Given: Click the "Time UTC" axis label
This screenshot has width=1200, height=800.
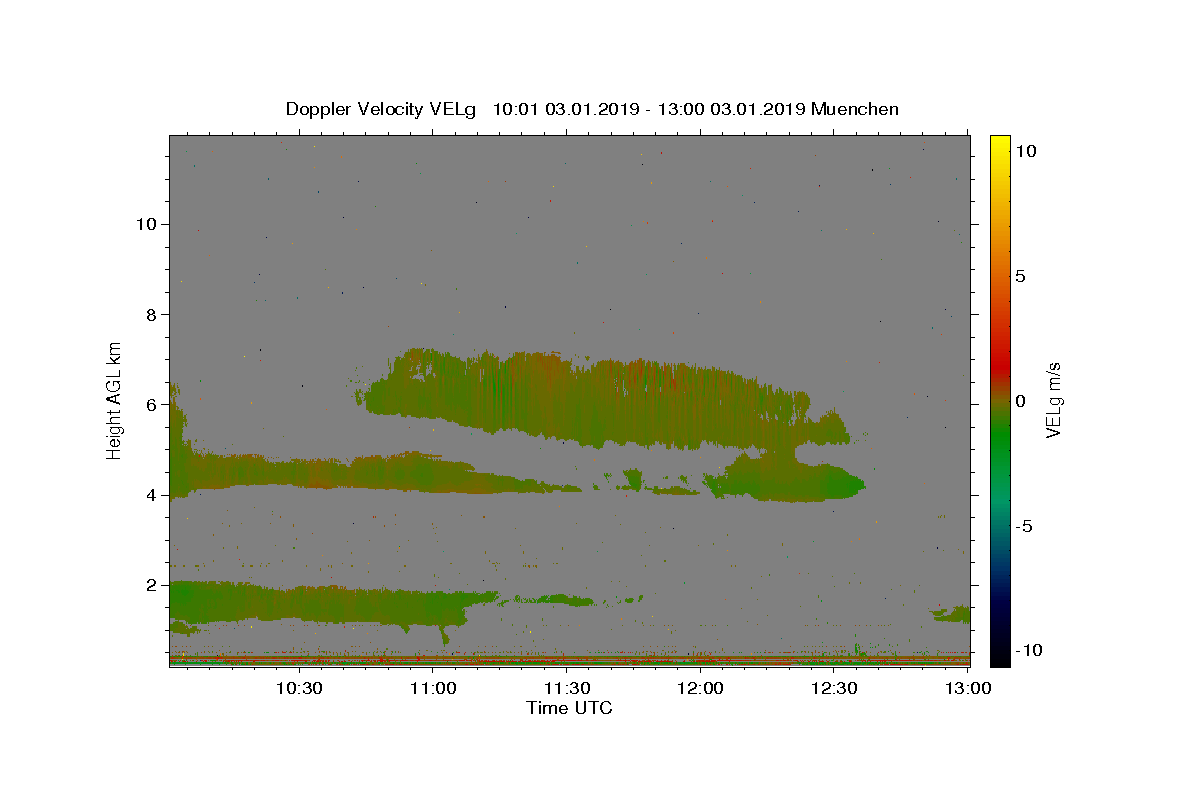Looking at the screenshot, I should click(x=569, y=708).
